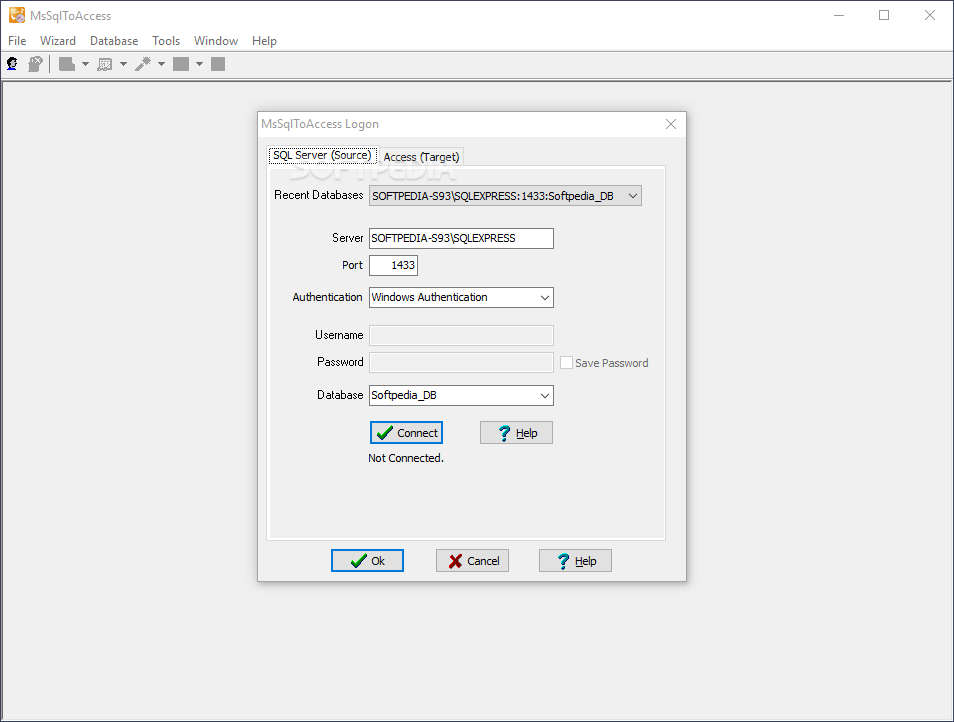Expand the Recent Databases combo box
Viewport: 954px width, 722px height.
click(x=633, y=196)
